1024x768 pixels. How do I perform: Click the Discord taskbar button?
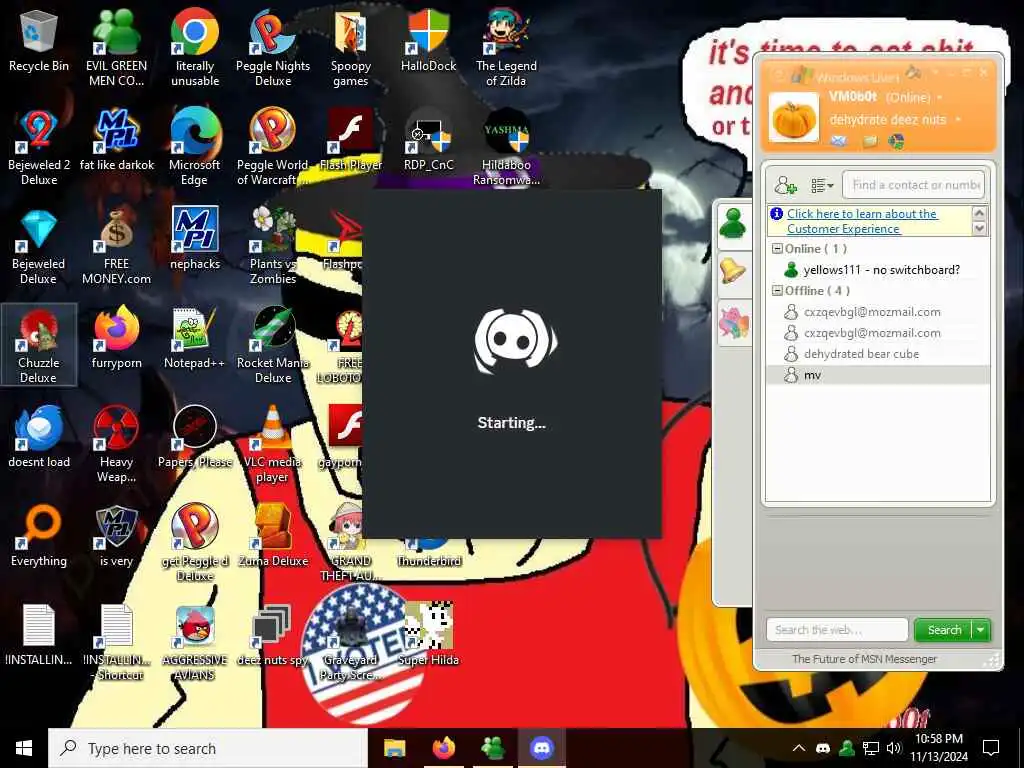(x=541, y=748)
